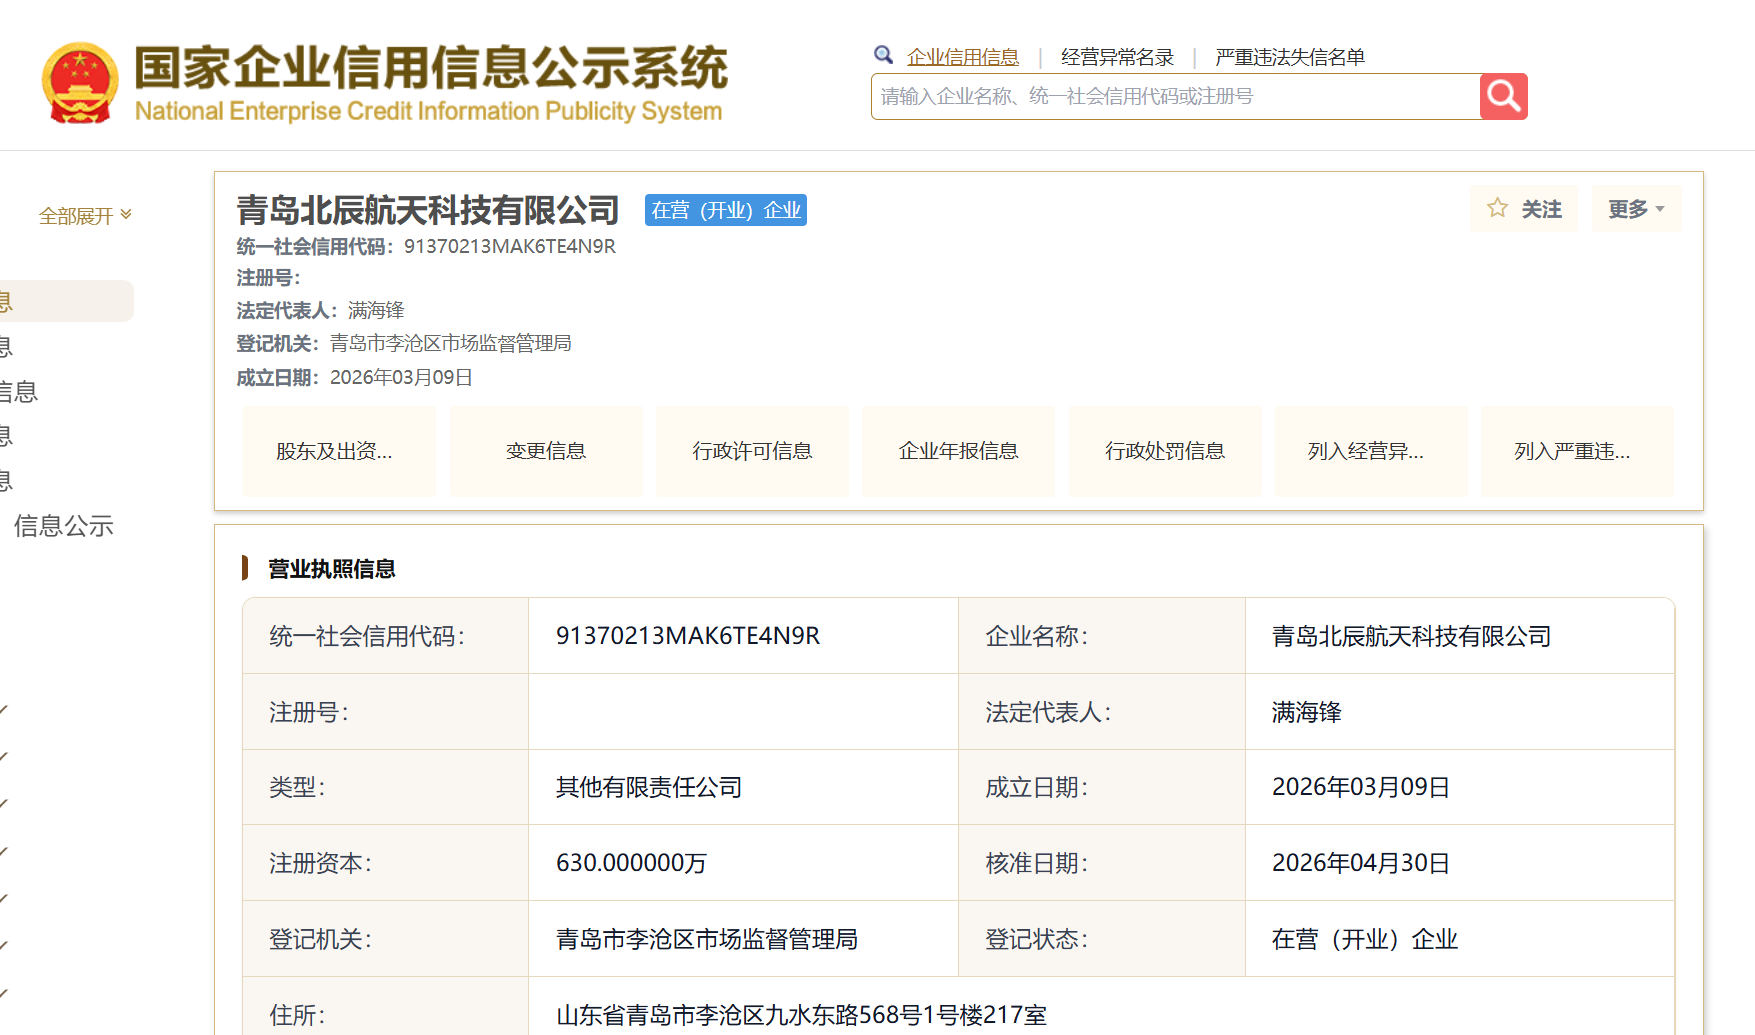Viewport: 1755px width, 1035px height.
Task: Open the 行政许可信息 section
Action: [752, 451]
